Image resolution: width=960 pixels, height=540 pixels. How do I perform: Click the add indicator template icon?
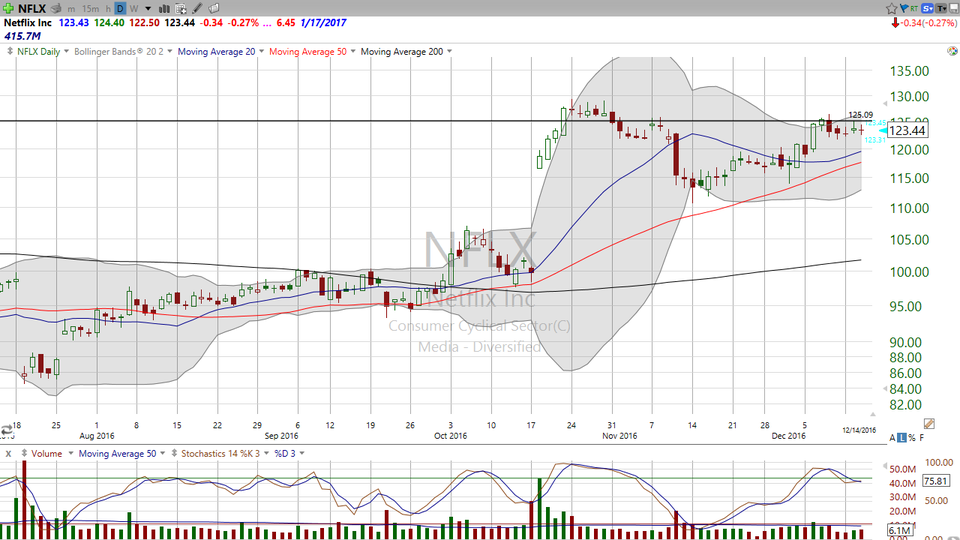tap(181, 9)
